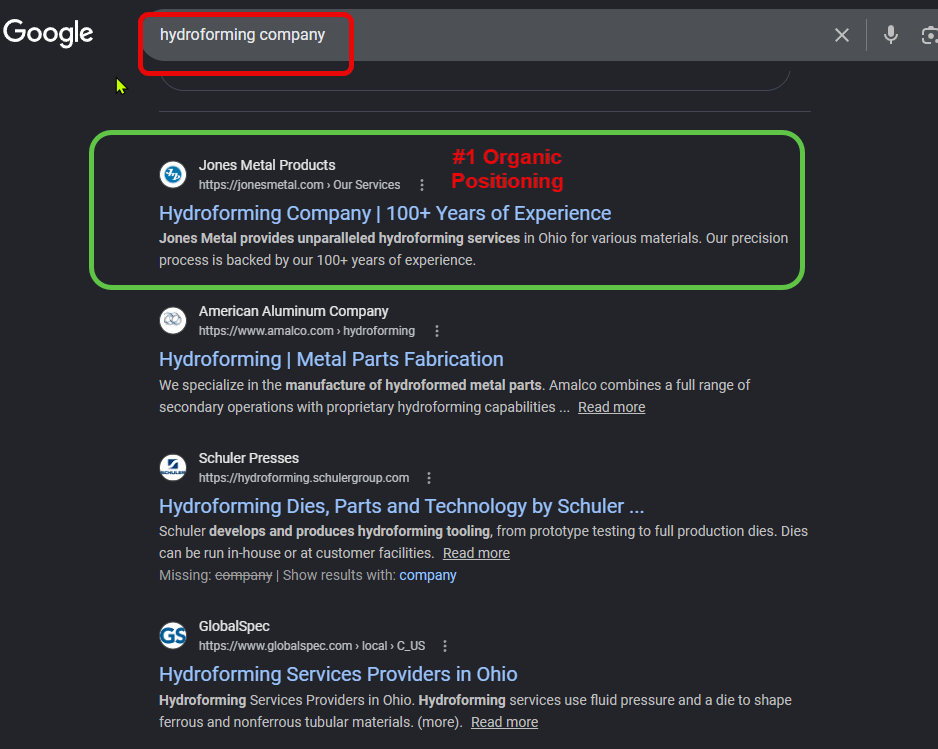Click the Jones Metal Products favicon

(x=173, y=174)
